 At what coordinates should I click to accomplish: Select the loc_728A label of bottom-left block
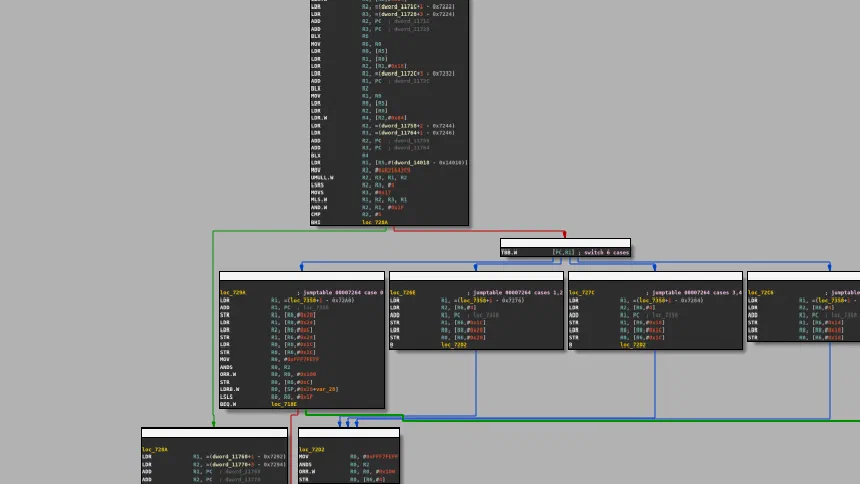point(155,450)
